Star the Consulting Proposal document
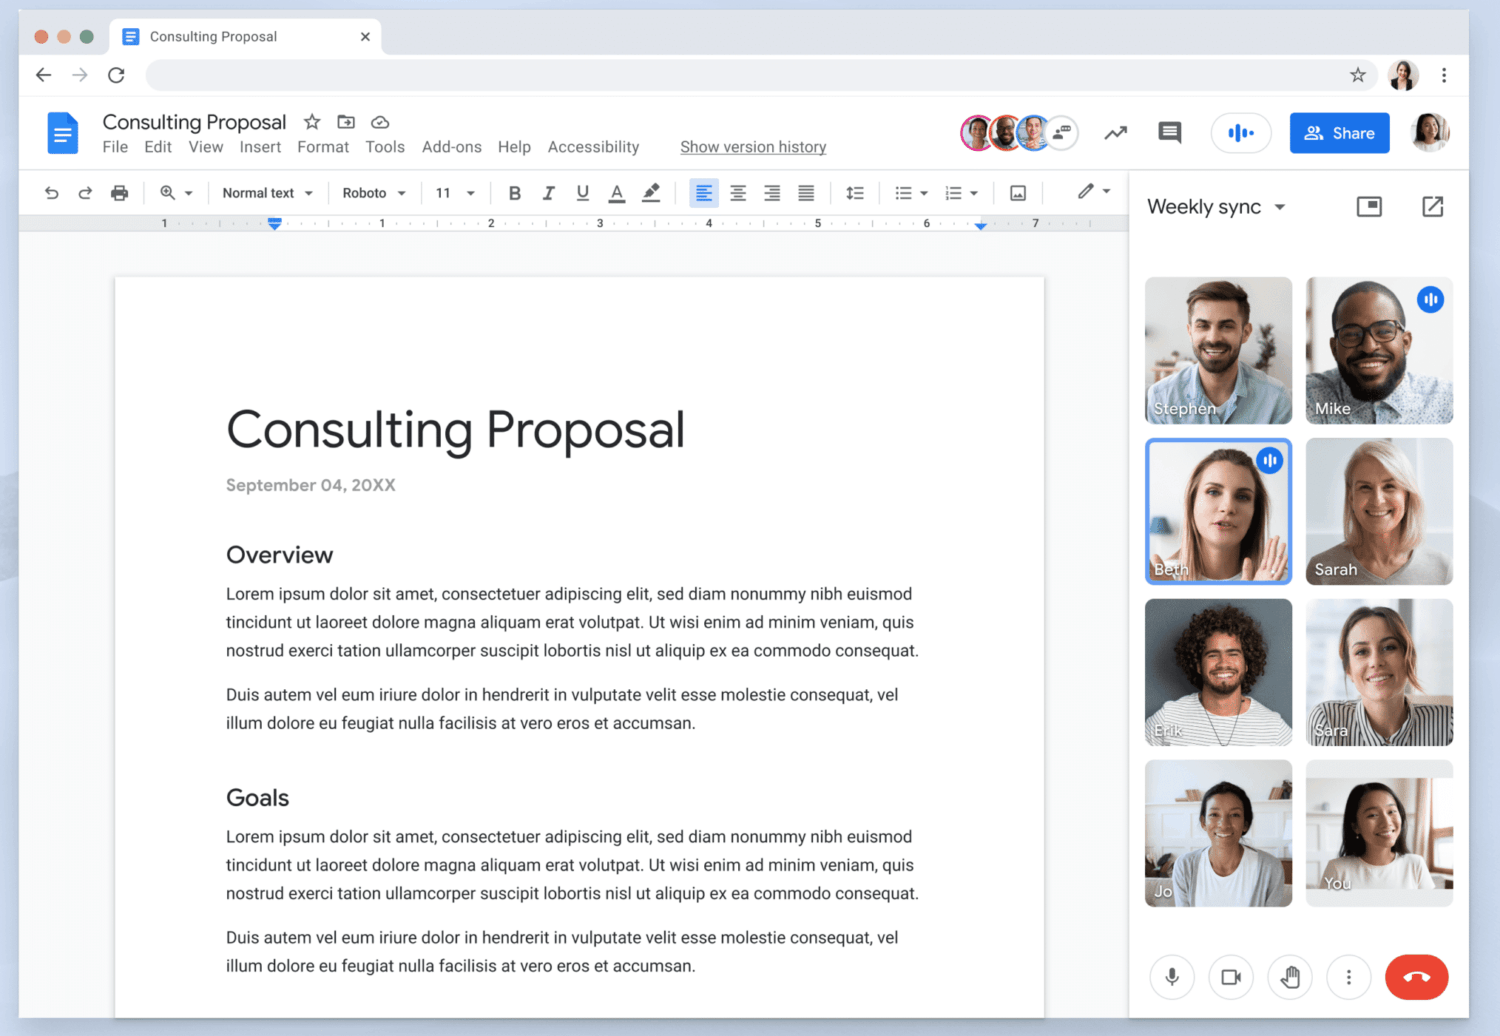The height and width of the screenshot is (1036, 1500). coord(311,121)
